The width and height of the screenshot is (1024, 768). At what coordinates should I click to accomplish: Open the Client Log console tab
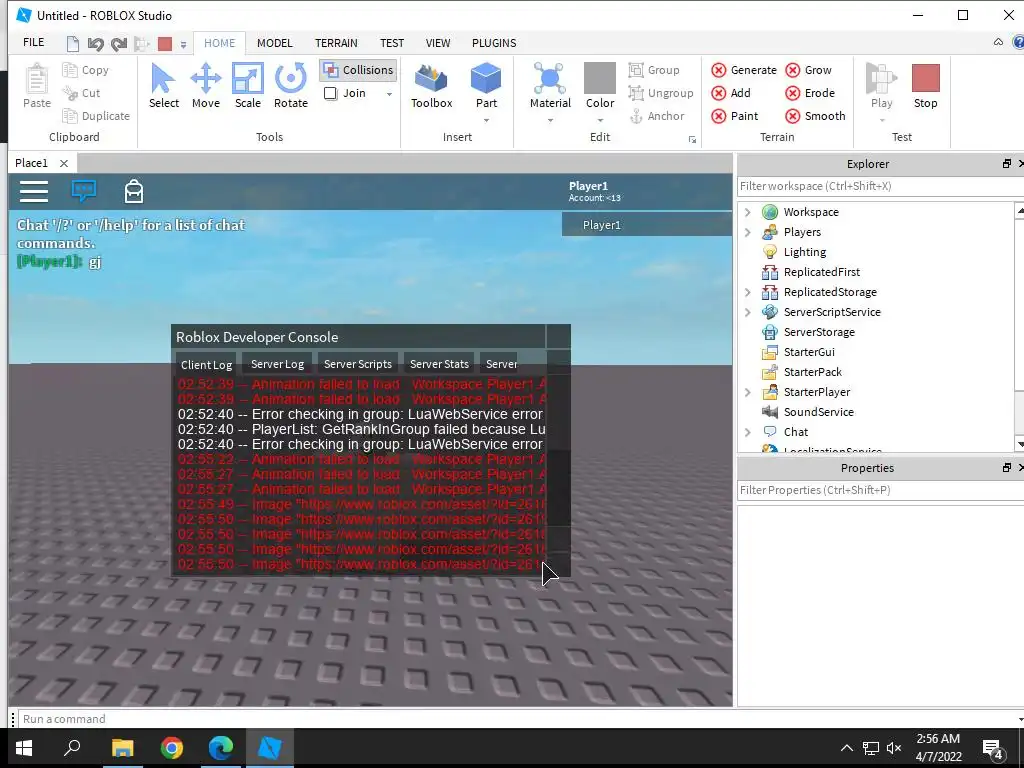(x=206, y=364)
